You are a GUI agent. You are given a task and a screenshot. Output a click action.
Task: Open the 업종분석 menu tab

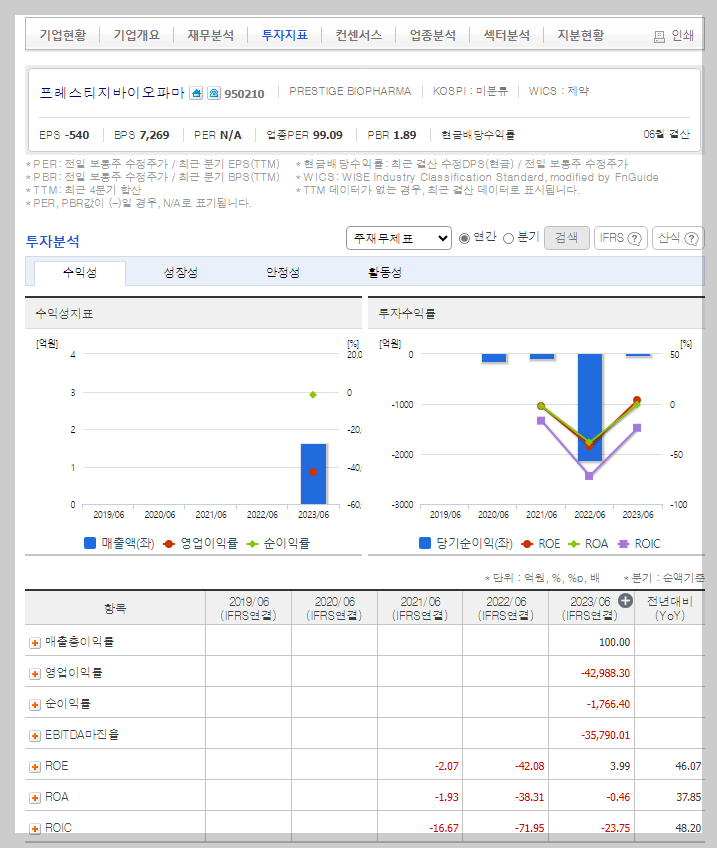pos(433,35)
